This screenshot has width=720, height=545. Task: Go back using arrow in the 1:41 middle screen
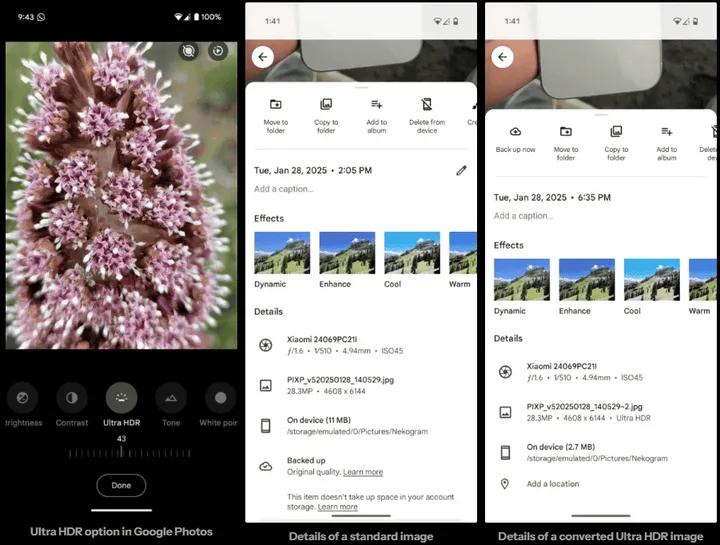coord(263,57)
